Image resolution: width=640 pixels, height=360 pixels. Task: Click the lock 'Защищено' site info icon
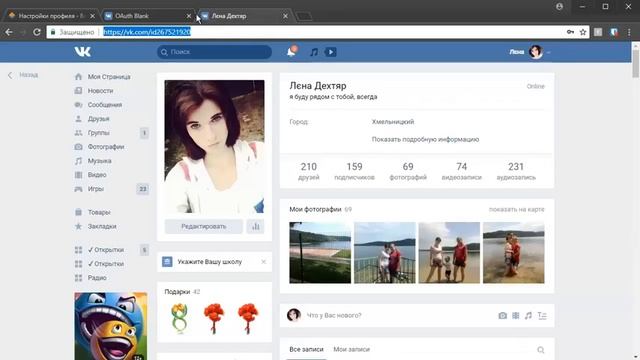pyautogui.click(x=53, y=32)
